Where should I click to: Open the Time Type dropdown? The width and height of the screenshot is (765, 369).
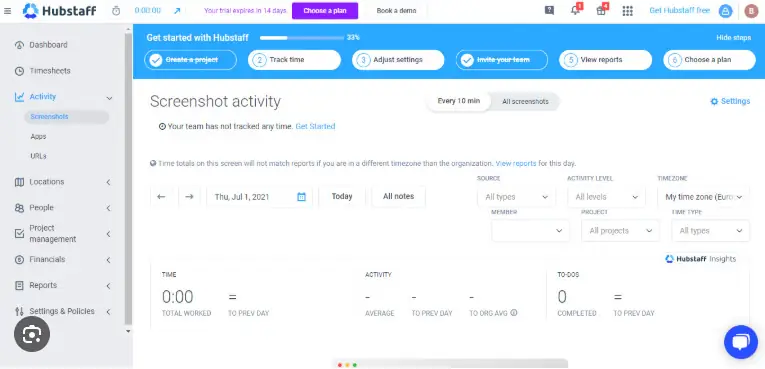point(711,231)
